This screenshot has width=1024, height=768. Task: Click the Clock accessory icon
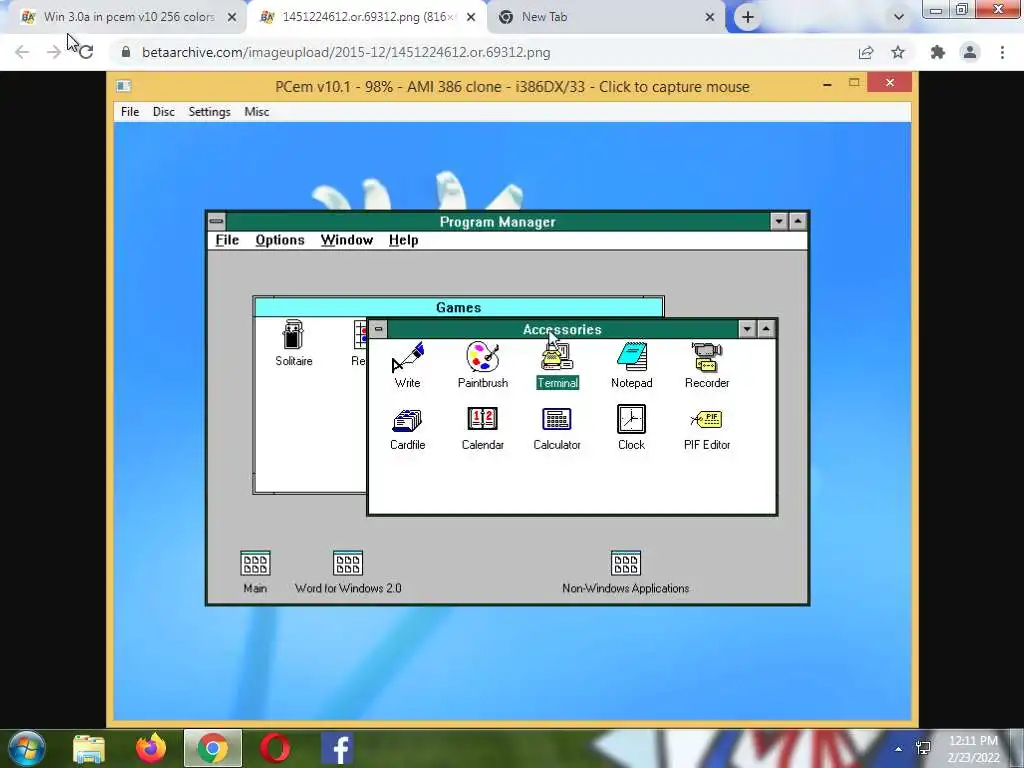[x=632, y=428]
